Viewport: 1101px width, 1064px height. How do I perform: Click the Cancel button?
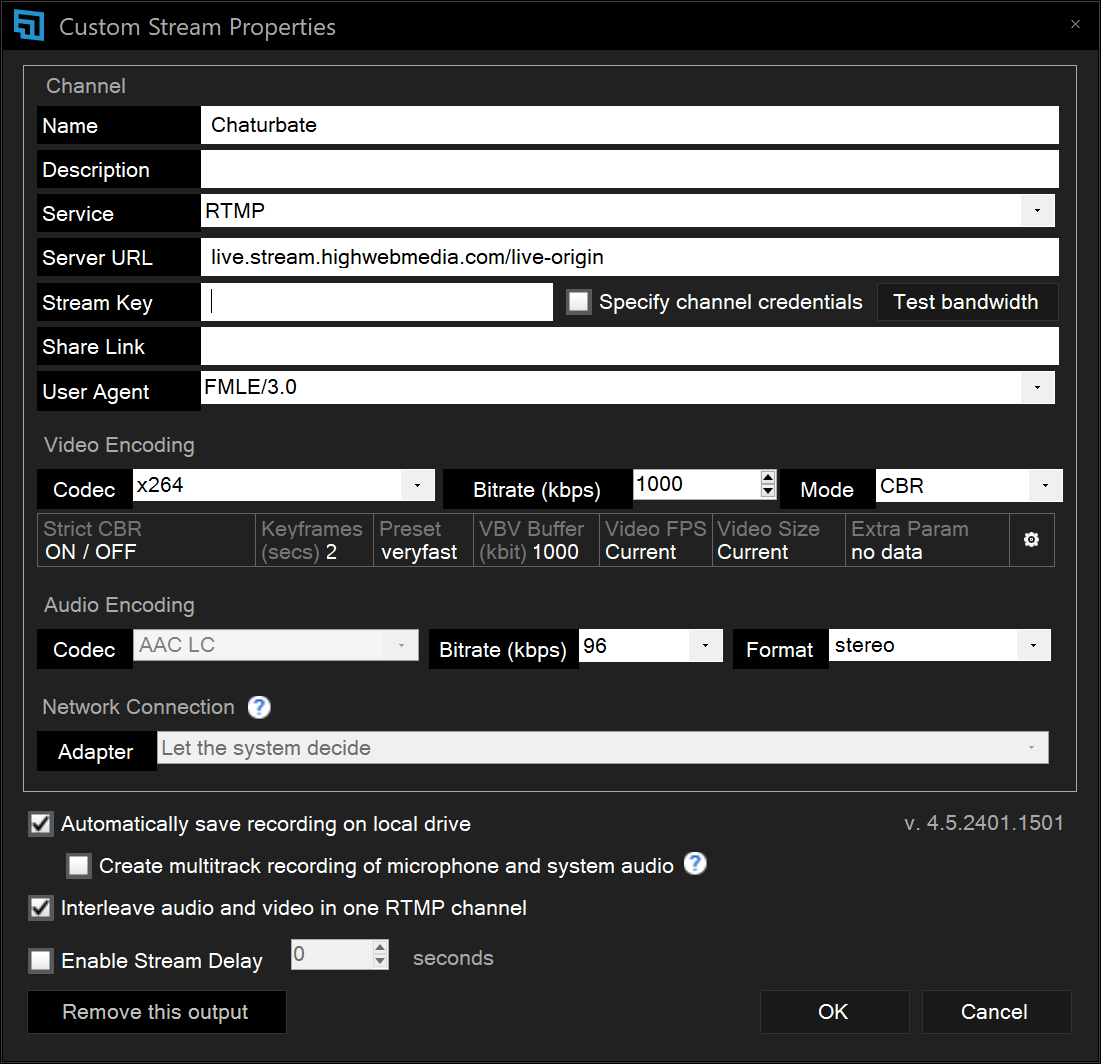(x=996, y=1012)
